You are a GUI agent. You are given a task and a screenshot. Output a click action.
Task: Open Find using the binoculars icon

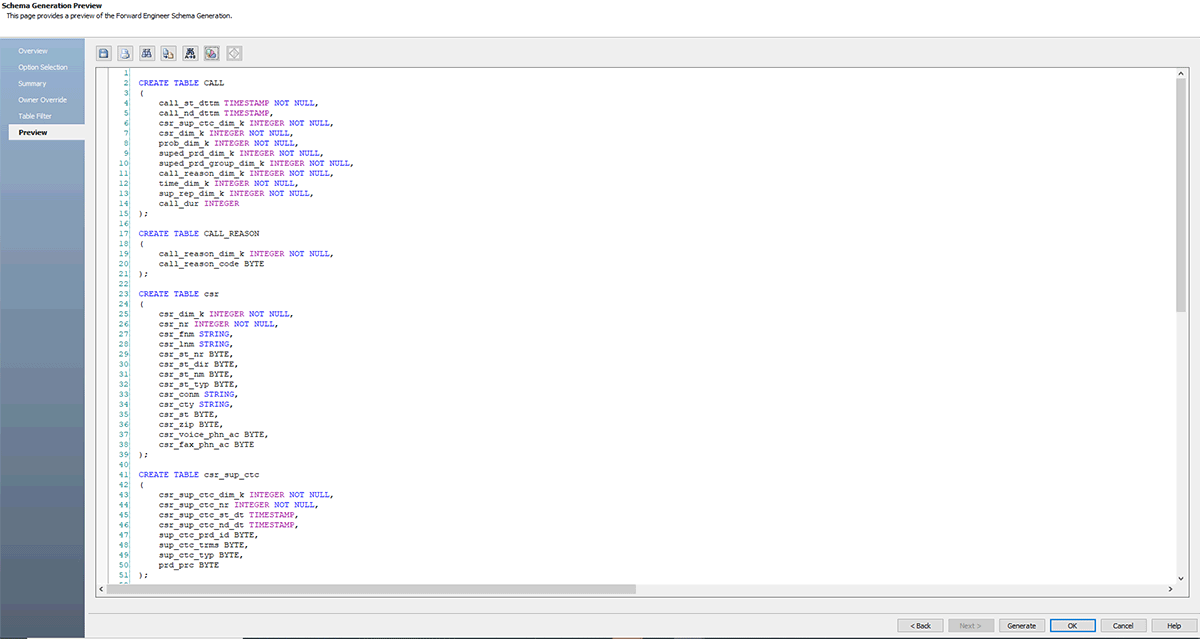pos(147,53)
